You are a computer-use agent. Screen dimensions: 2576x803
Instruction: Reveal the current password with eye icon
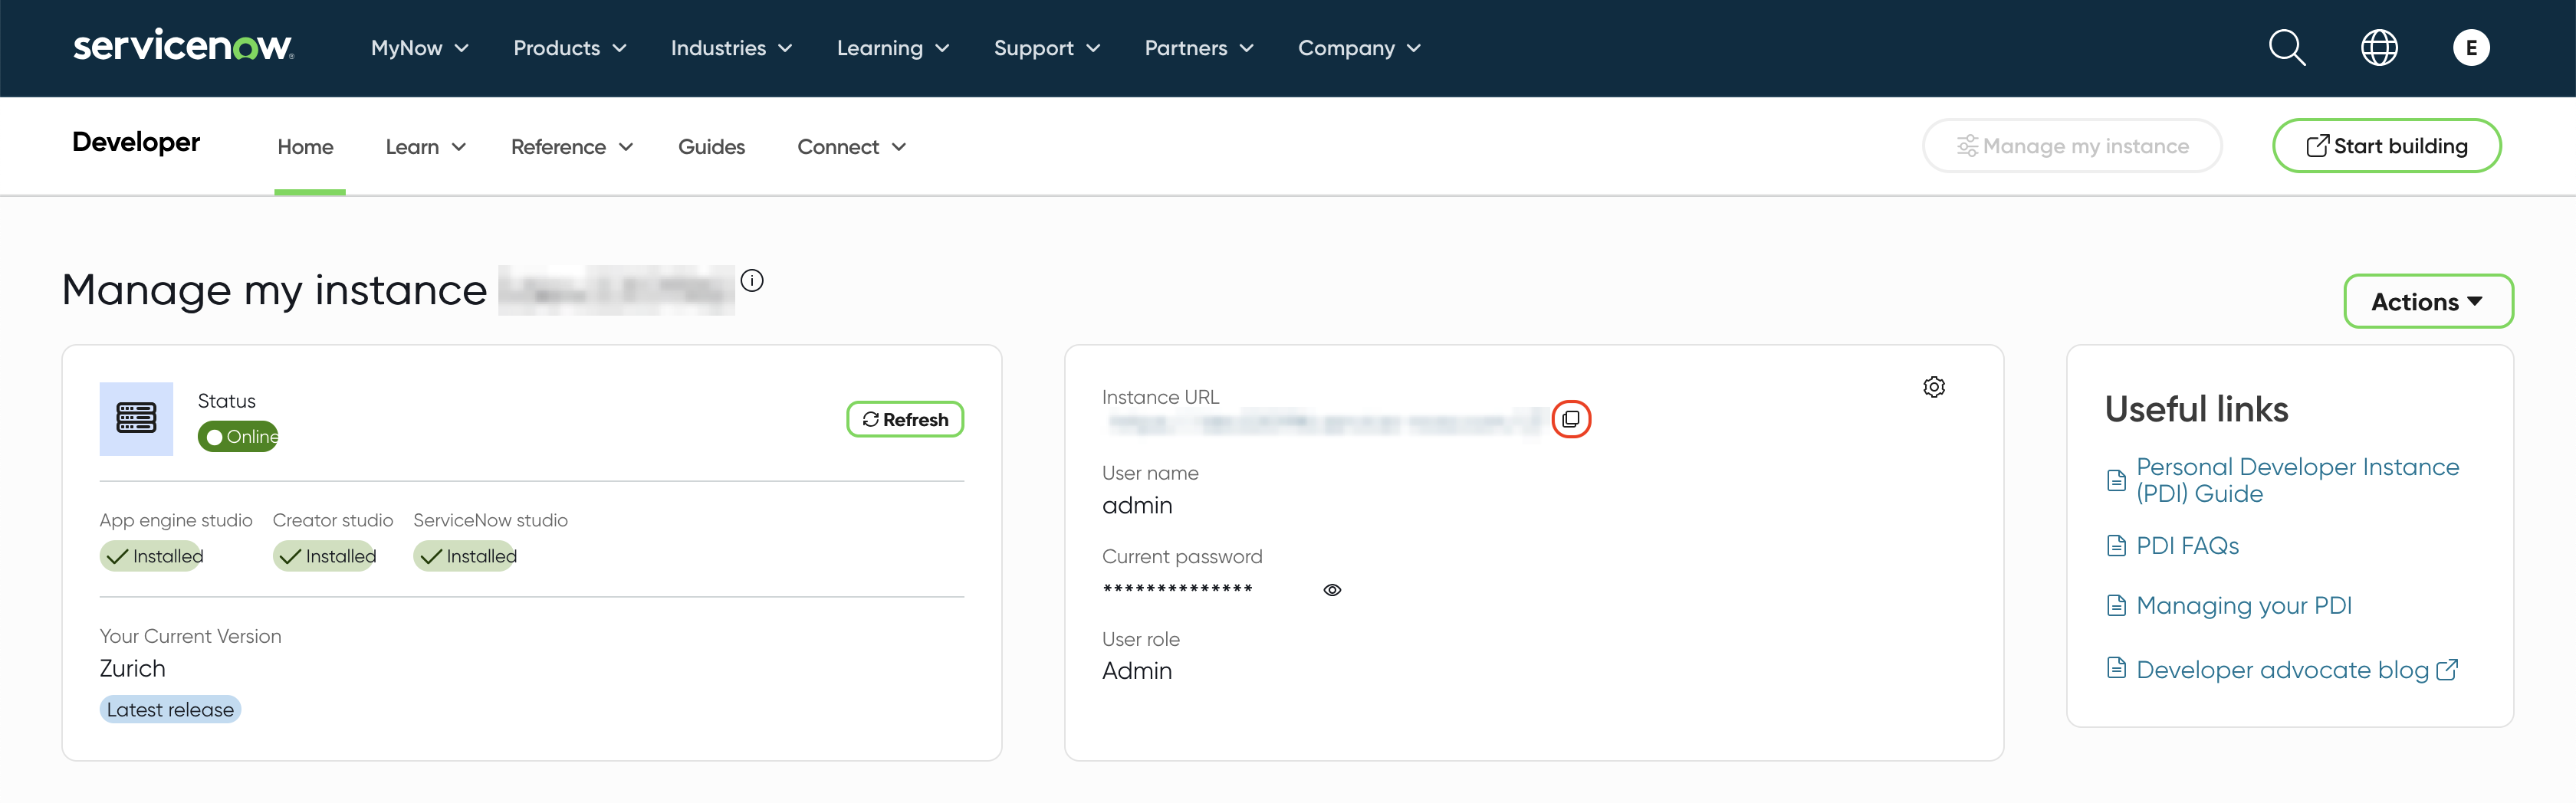coord(1331,590)
